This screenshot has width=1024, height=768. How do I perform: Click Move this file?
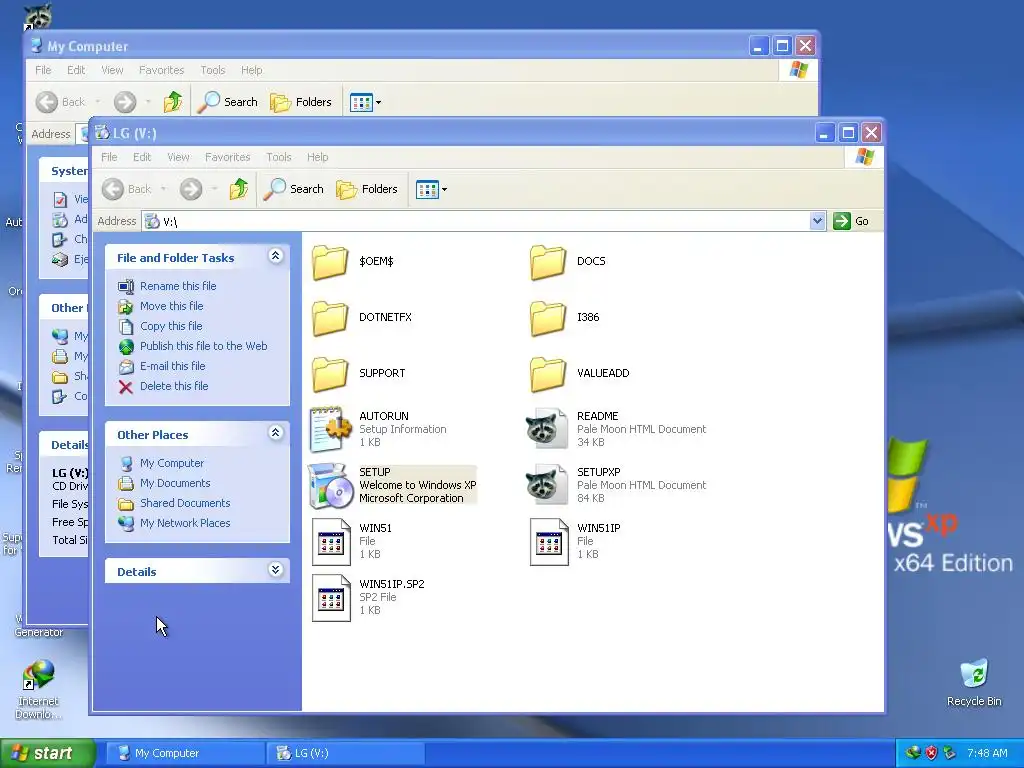click(171, 306)
